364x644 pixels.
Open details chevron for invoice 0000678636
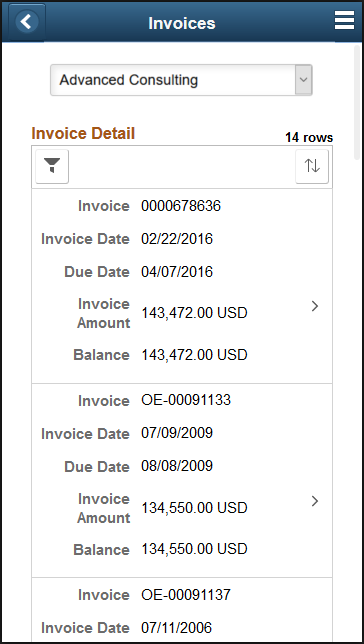click(x=315, y=306)
